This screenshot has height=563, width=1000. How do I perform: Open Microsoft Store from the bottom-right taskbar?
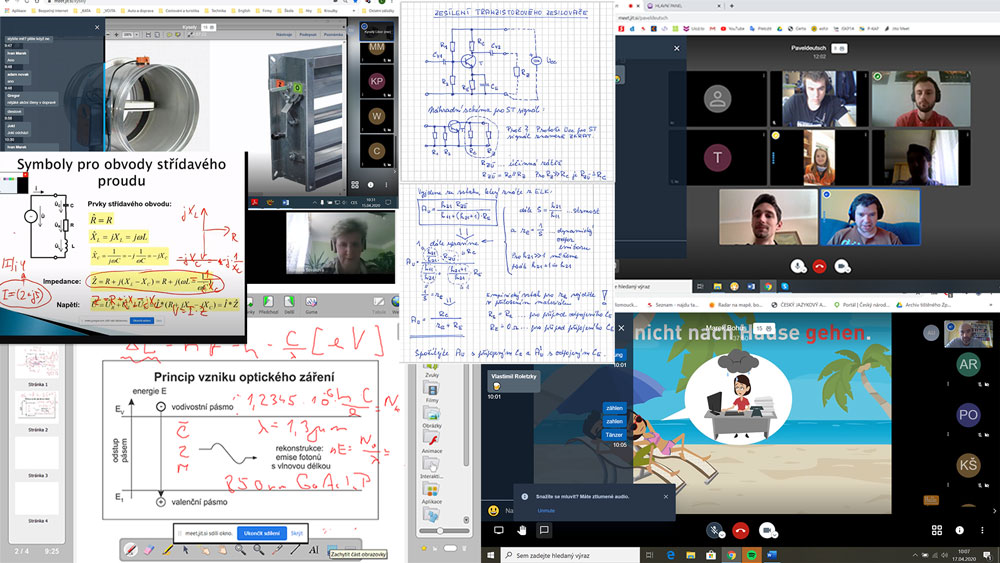(x=710, y=555)
